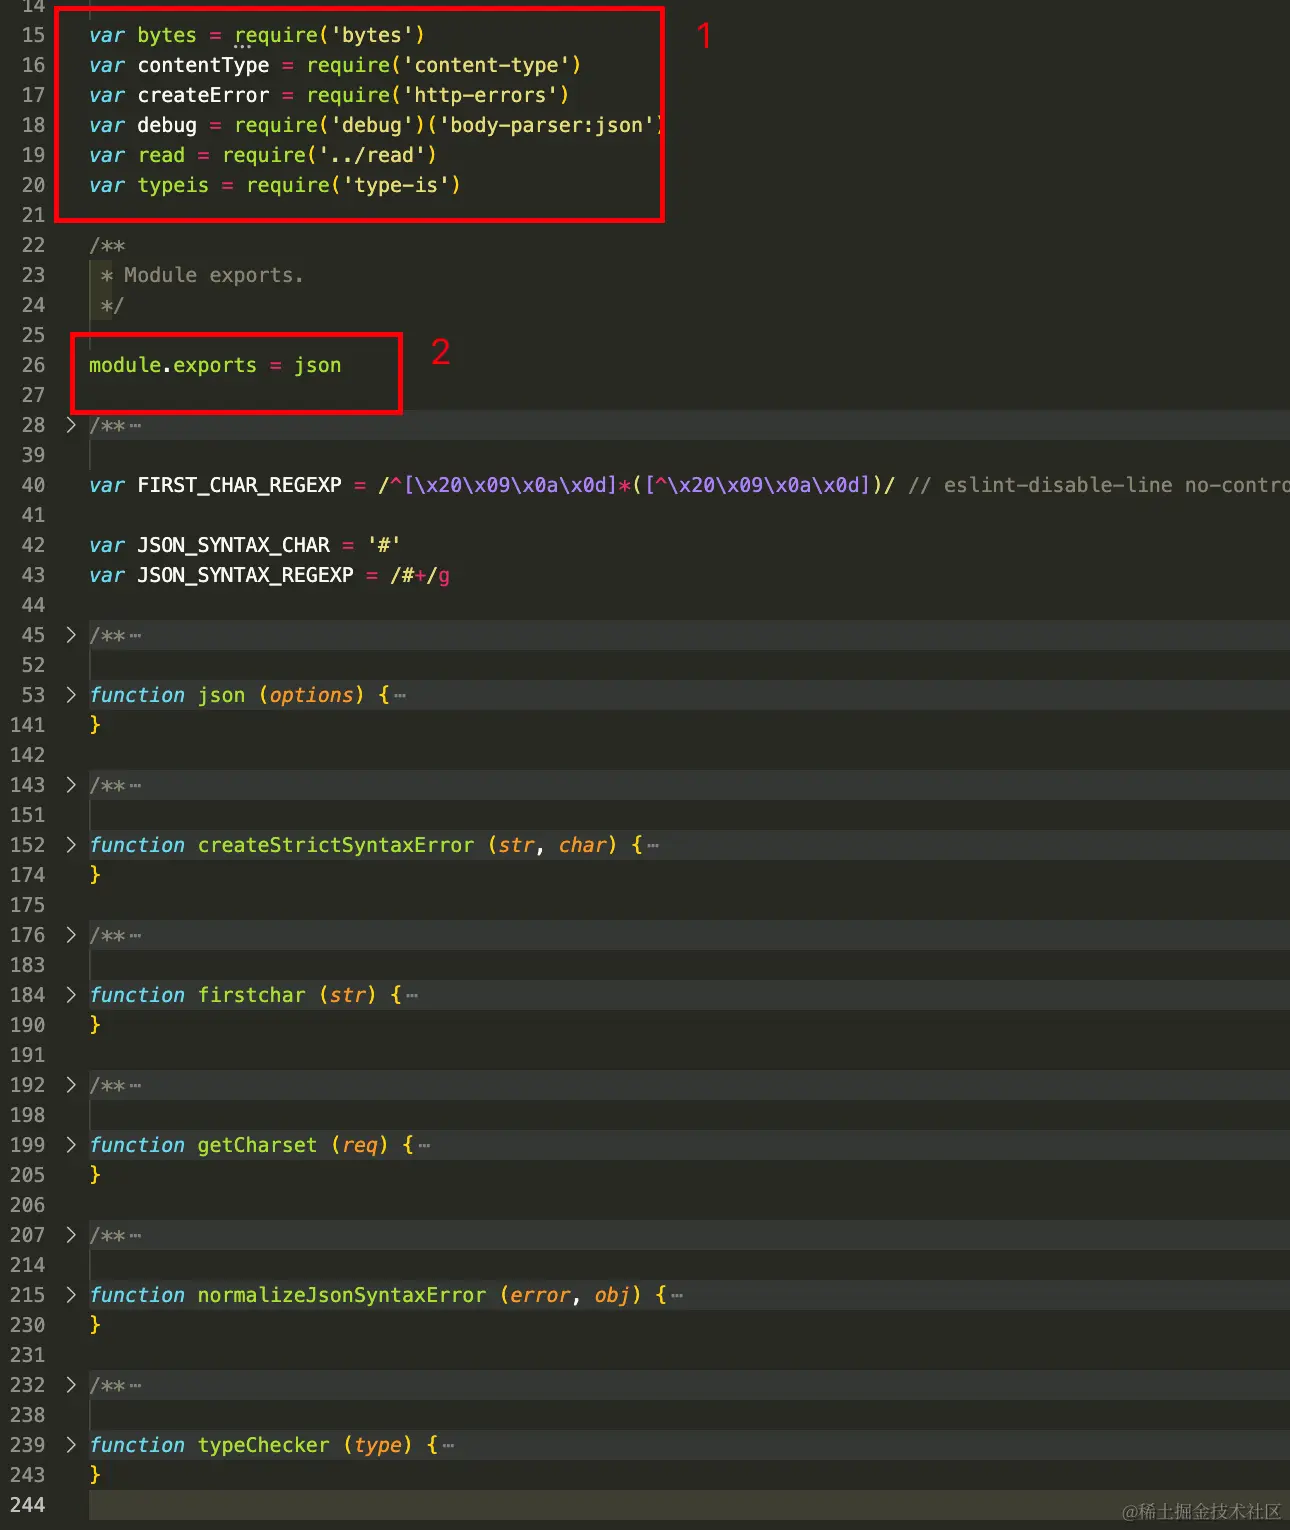The width and height of the screenshot is (1290, 1530).
Task: Click the closing brace on line 174
Action: pos(95,875)
